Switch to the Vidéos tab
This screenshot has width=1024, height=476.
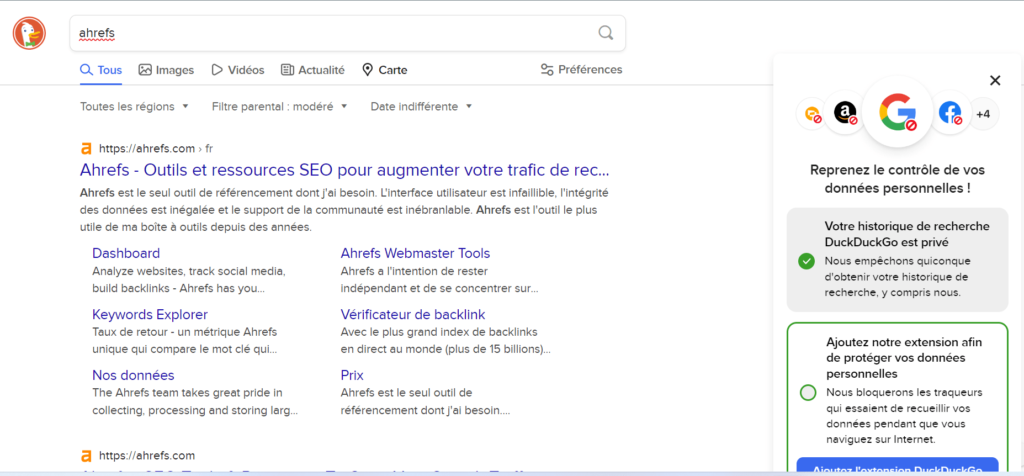point(237,70)
